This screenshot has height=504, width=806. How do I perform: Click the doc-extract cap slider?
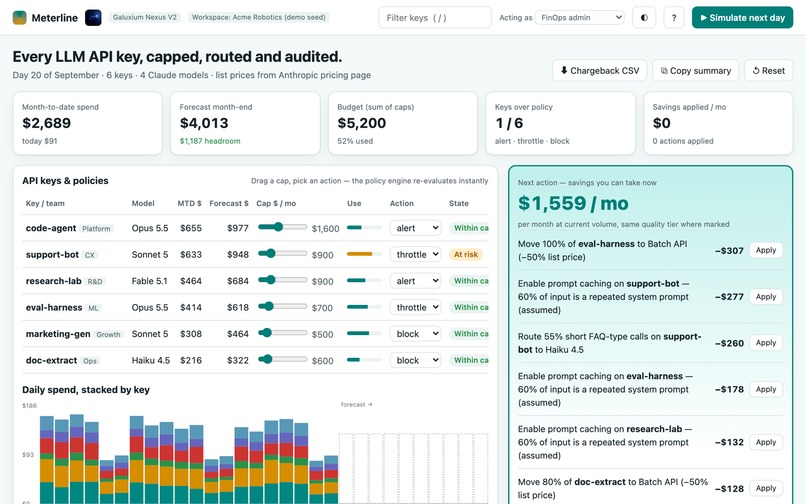pyautogui.click(x=282, y=359)
